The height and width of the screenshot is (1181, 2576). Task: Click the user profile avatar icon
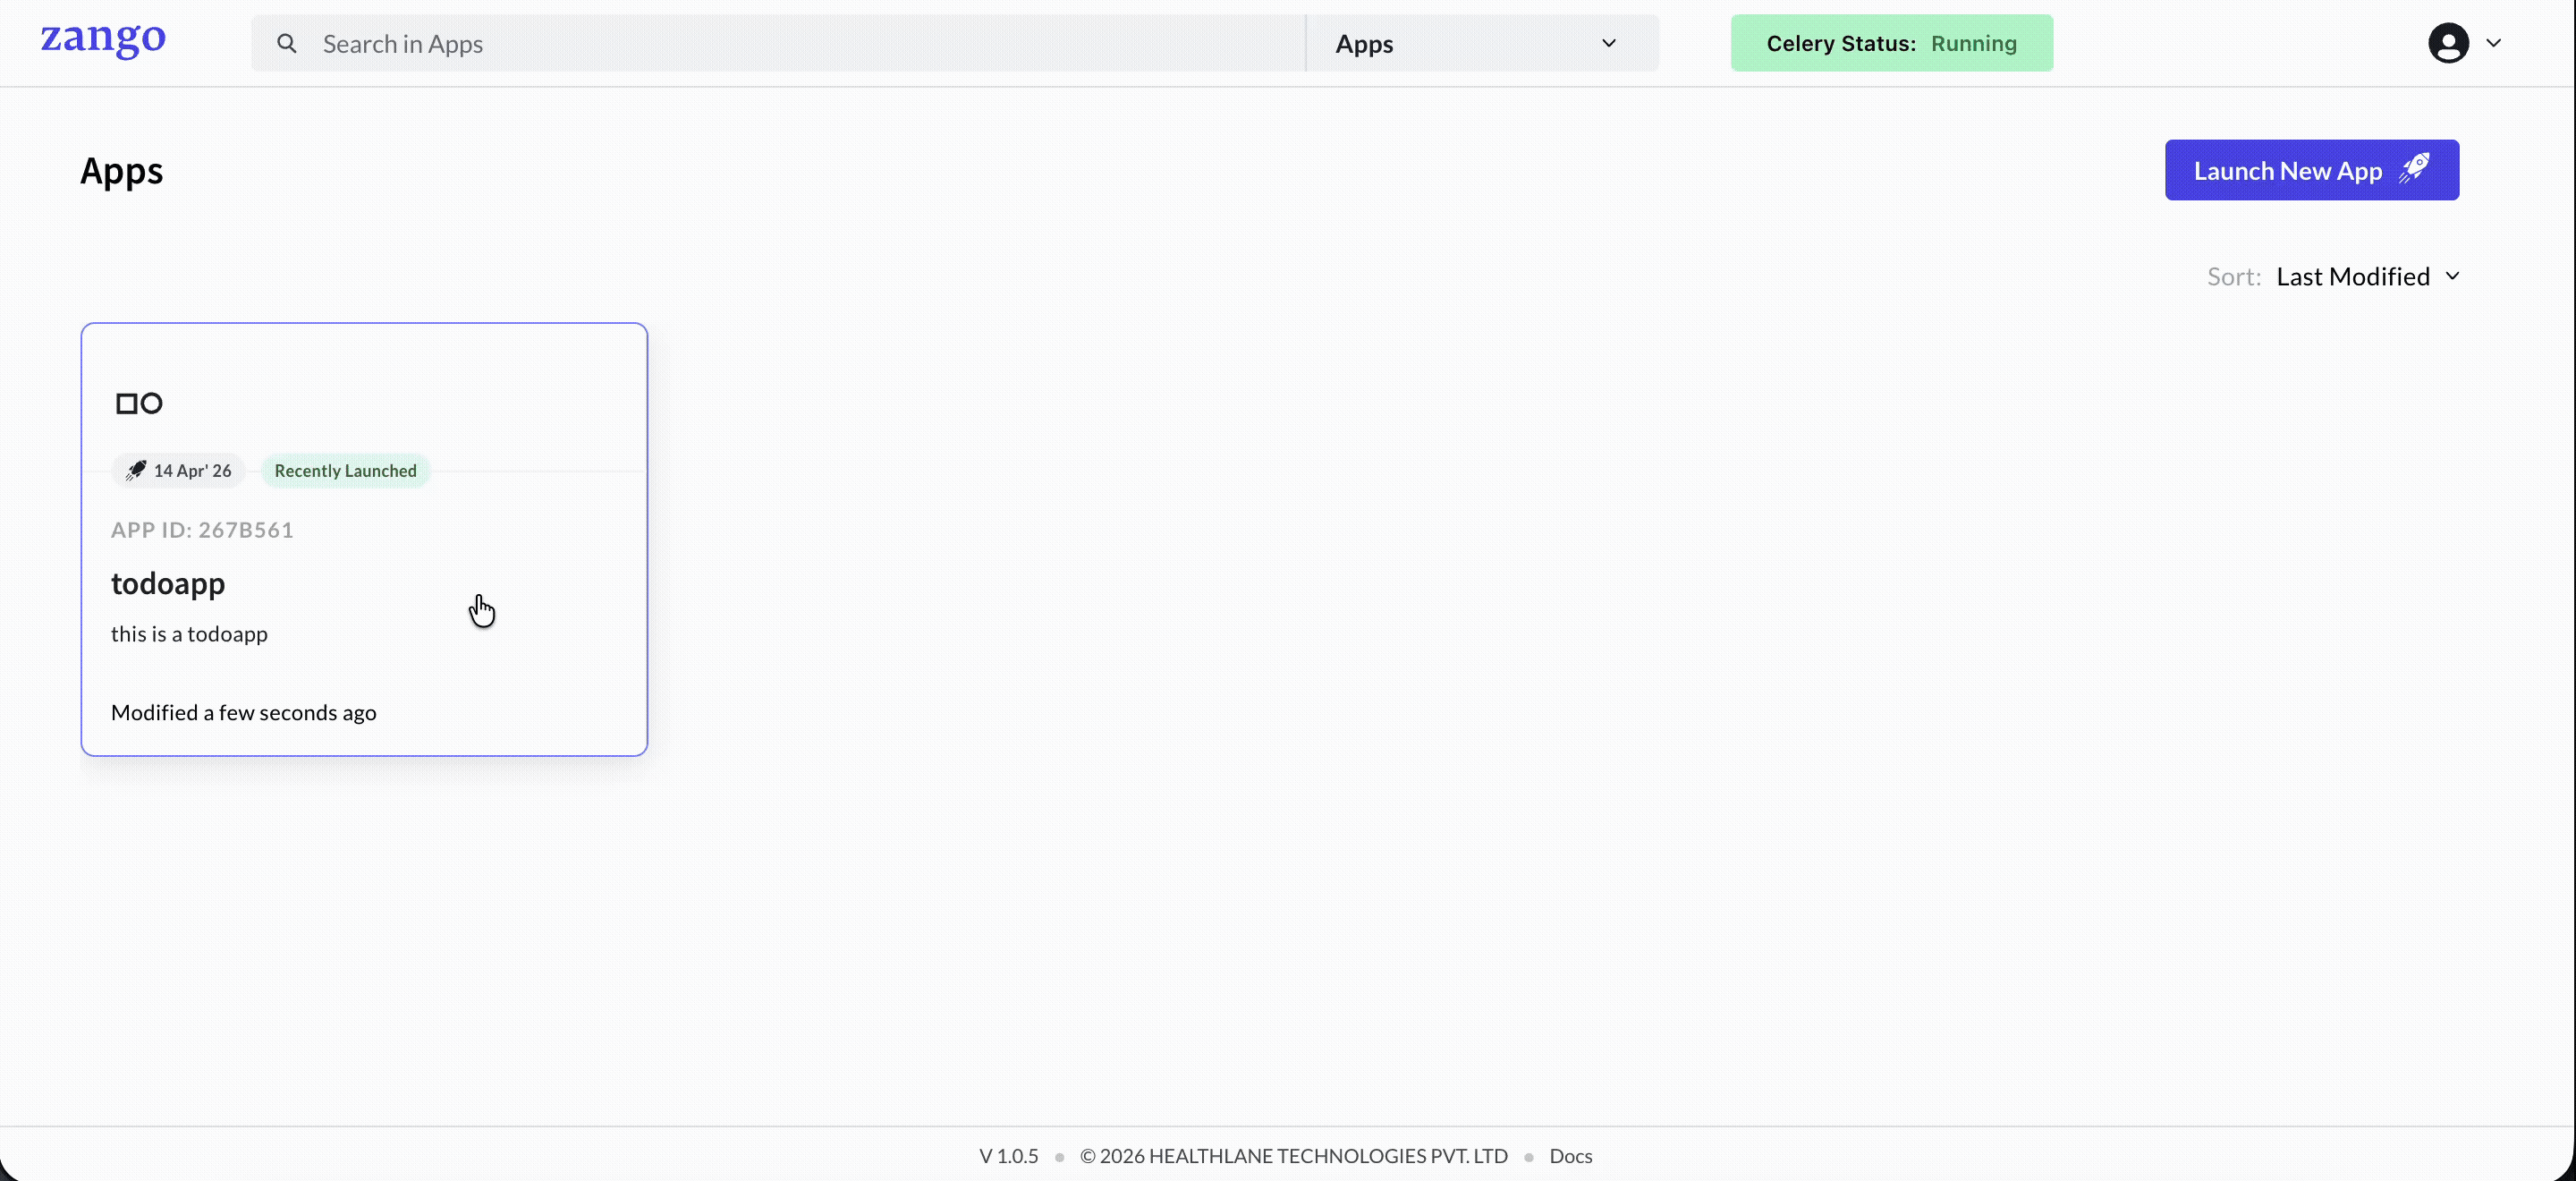pos(2448,43)
